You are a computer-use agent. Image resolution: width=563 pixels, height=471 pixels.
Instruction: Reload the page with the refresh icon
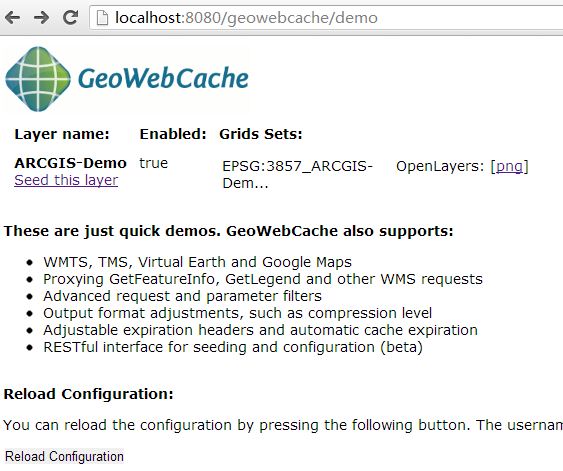tap(70, 17)
